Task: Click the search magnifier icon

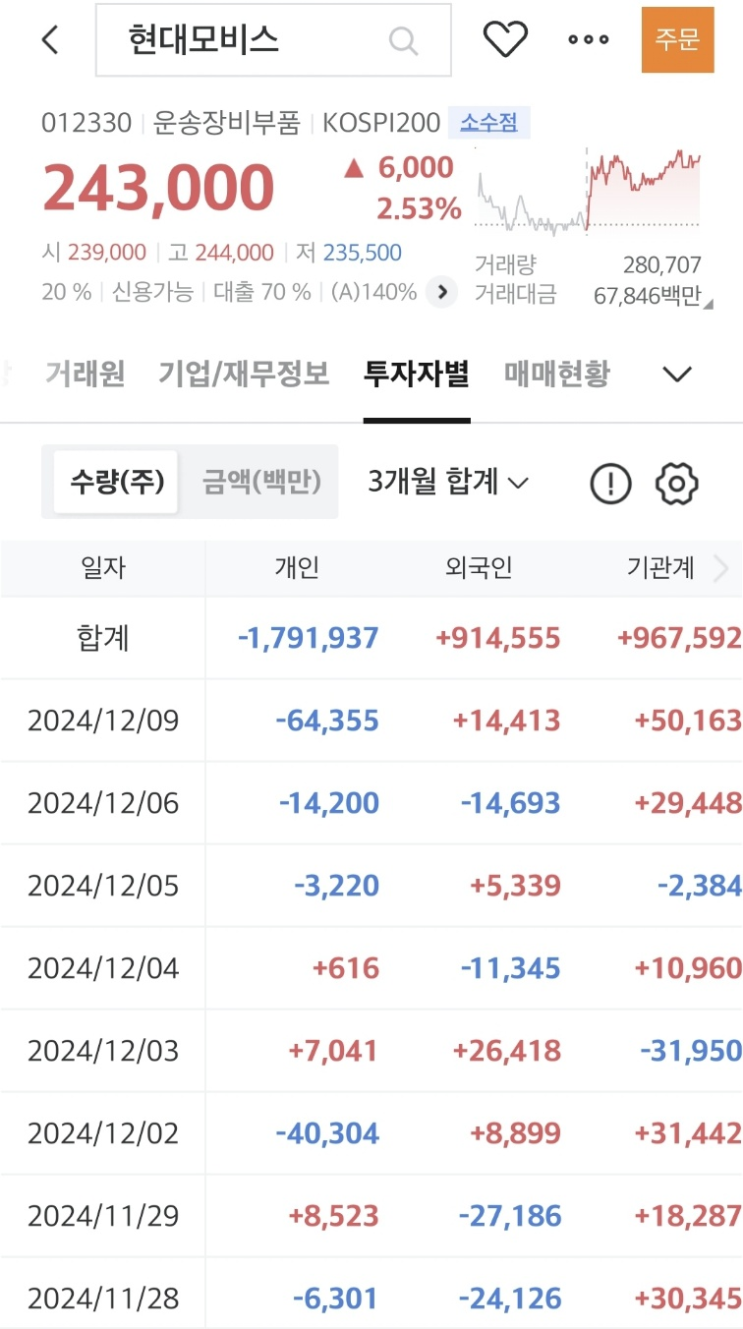Action: click(x=402, y=41)
